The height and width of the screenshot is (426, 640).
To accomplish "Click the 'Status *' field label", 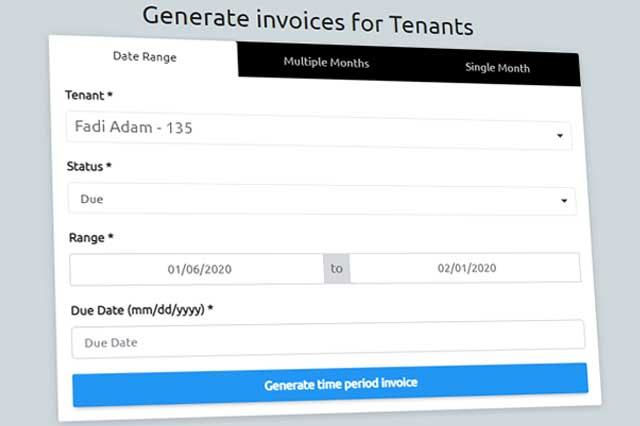I will pos(89,166).
